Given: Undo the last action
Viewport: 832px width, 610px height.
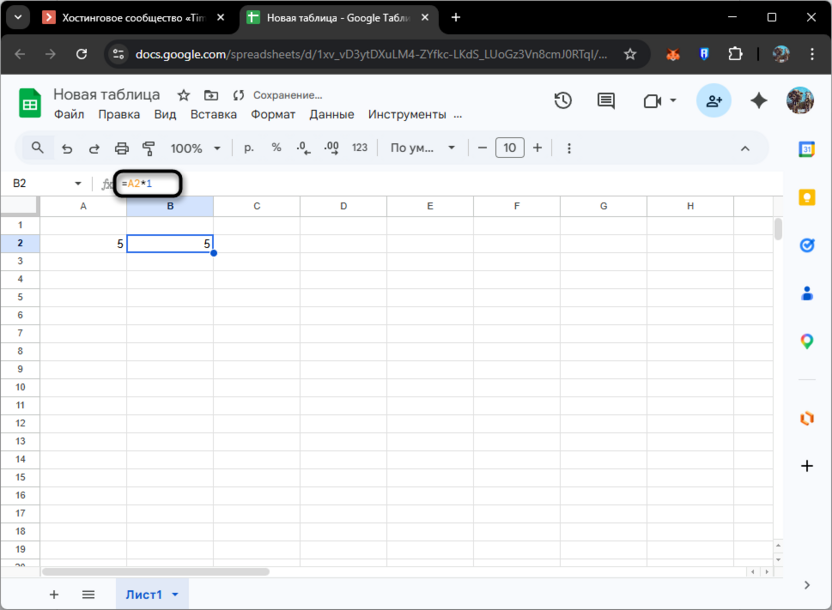Looking at the screenshot, I should coord(67,149).
